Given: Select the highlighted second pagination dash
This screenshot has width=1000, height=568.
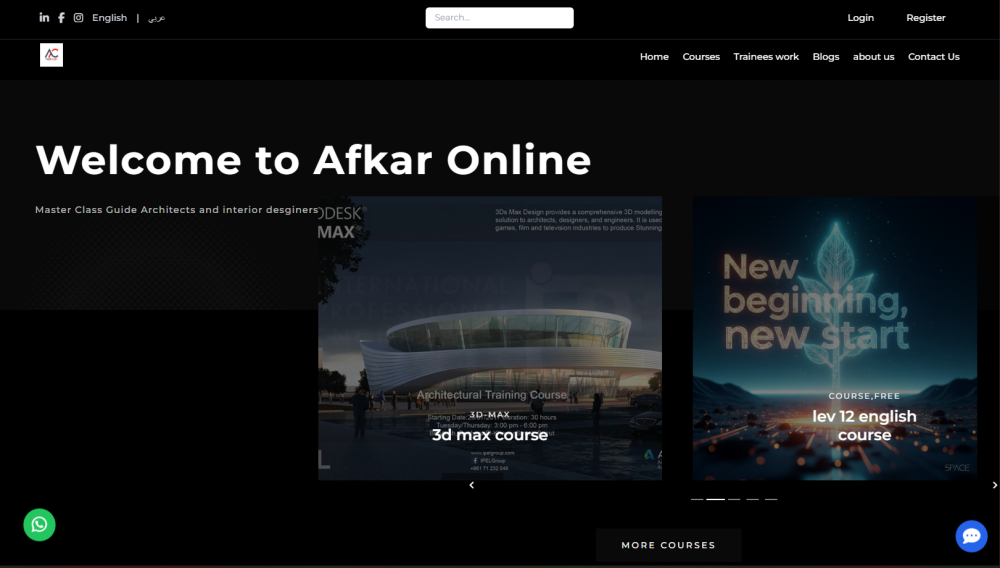Looking at the screenshot, I should [716, 499].
